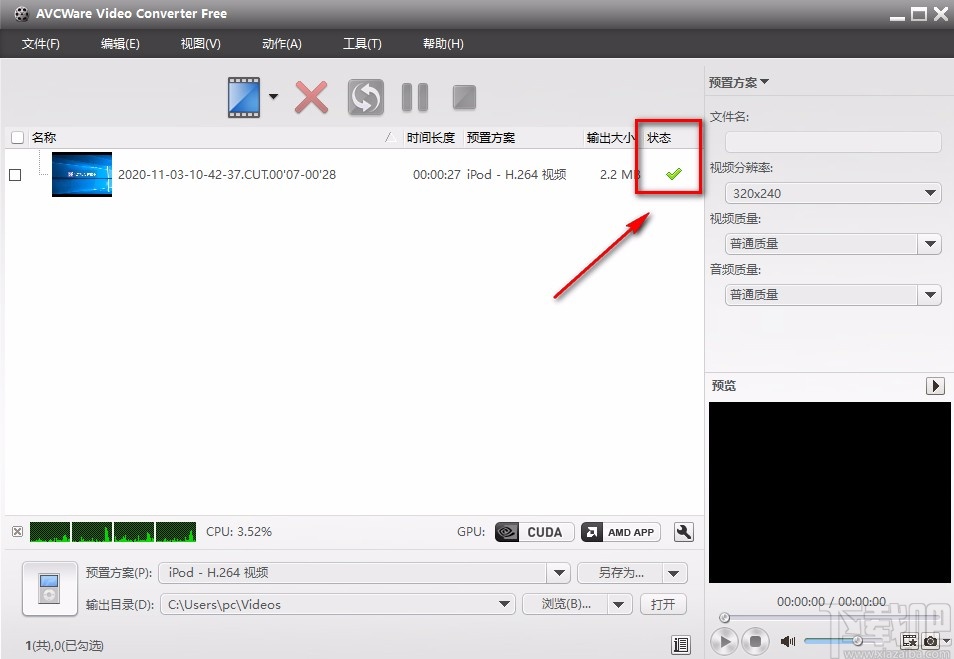Click the film strip icon near preview controls

coord(908,641)
